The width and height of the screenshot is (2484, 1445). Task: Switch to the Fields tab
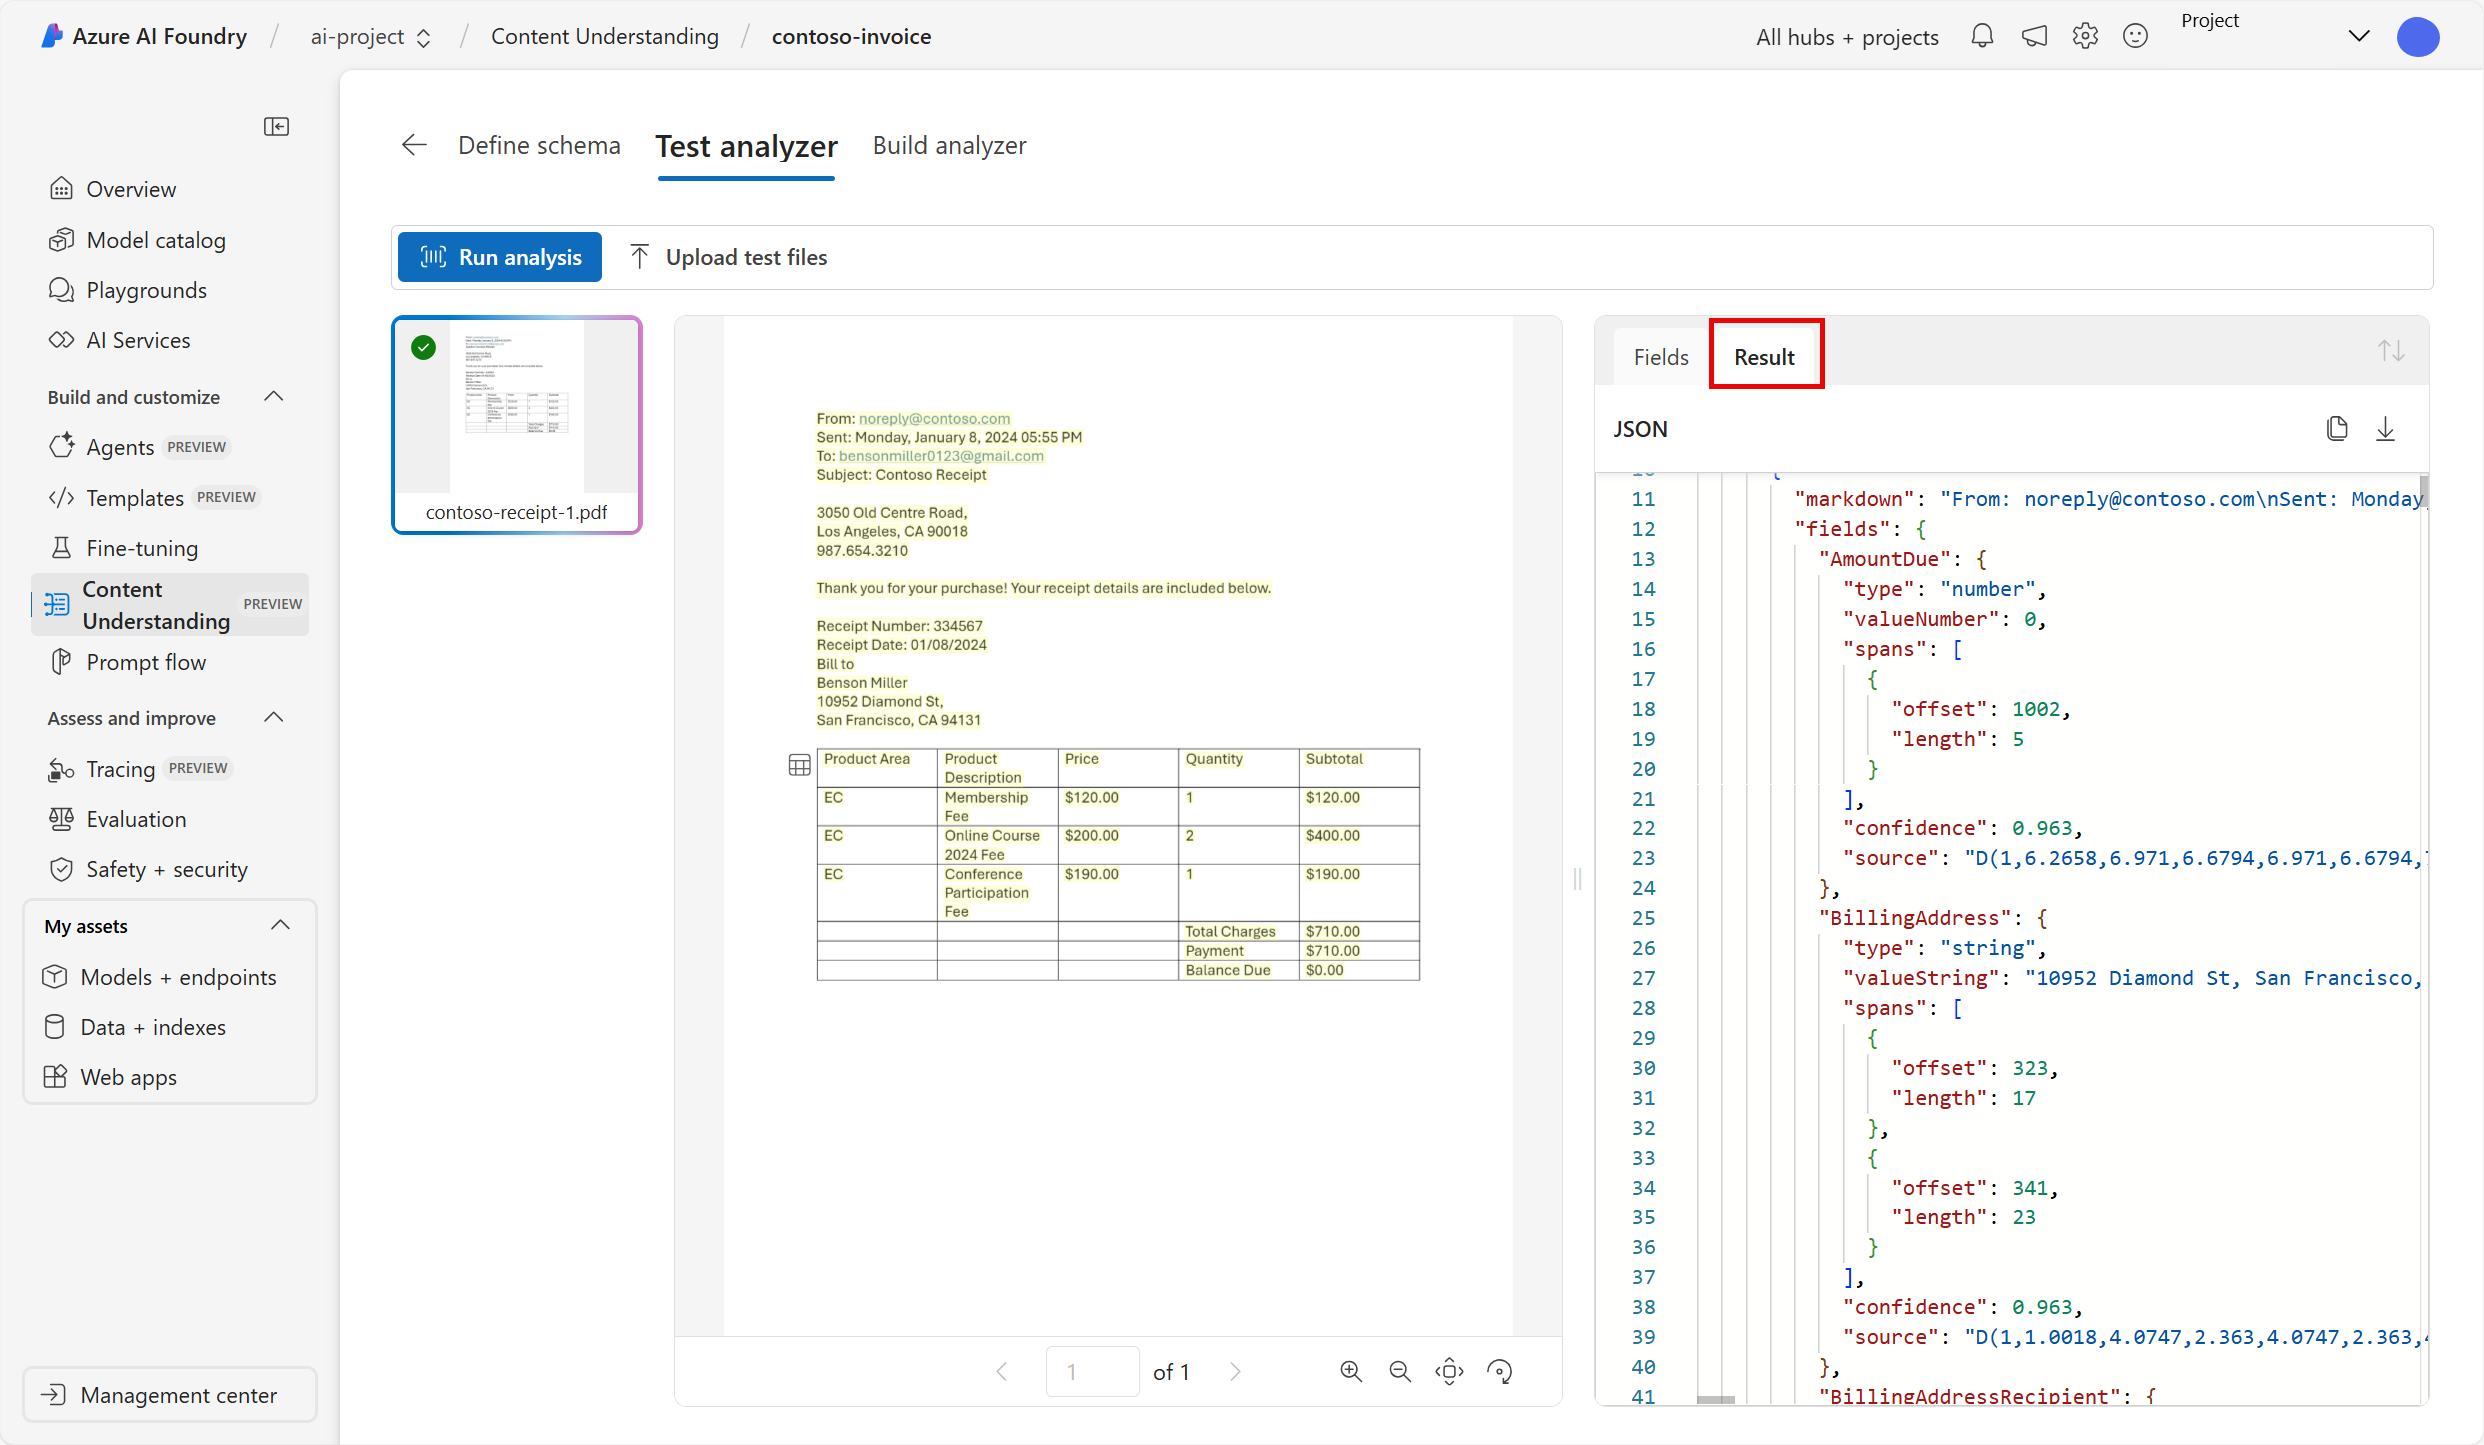tap(1661, 357)
